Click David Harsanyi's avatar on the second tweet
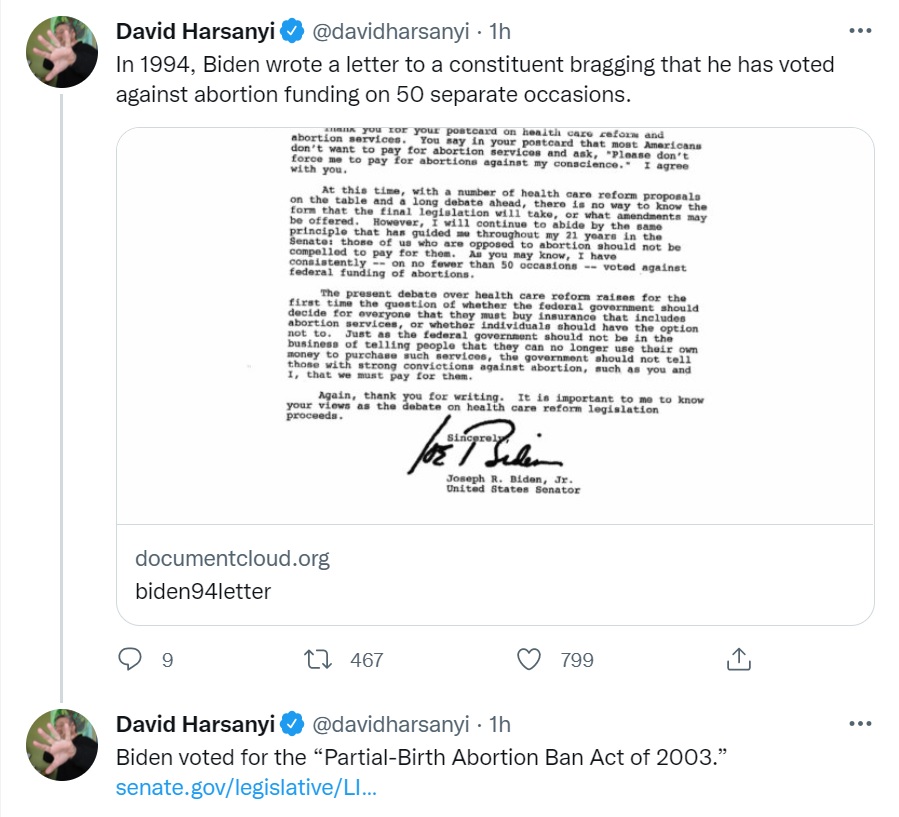Image resolution: width=899 pixels, height=817 pixels. [60, 744]
